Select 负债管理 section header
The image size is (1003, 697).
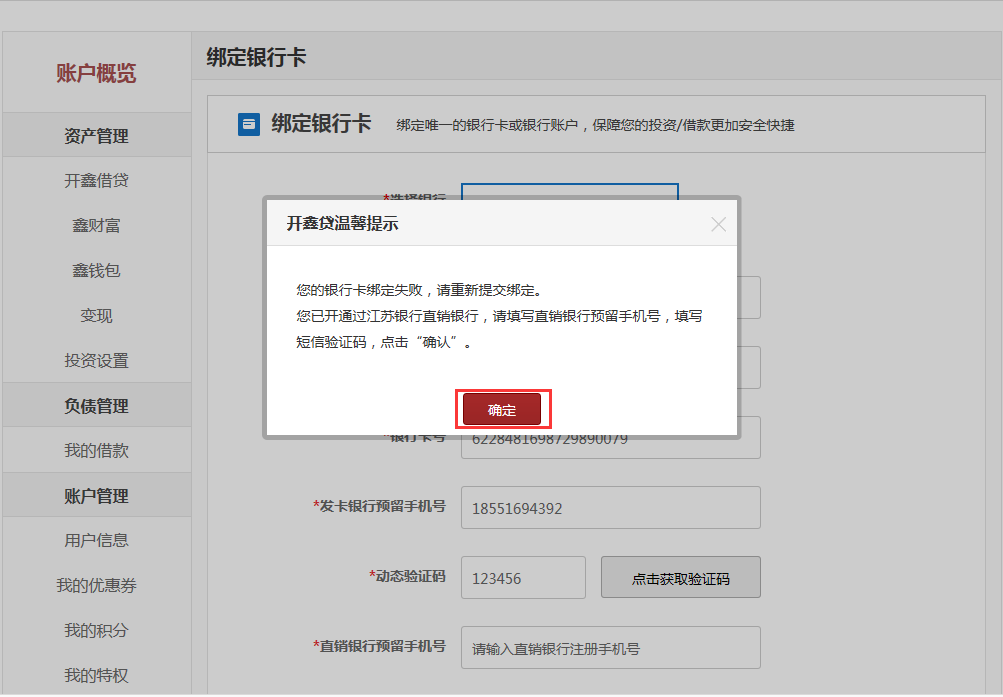tap(97, 405)
